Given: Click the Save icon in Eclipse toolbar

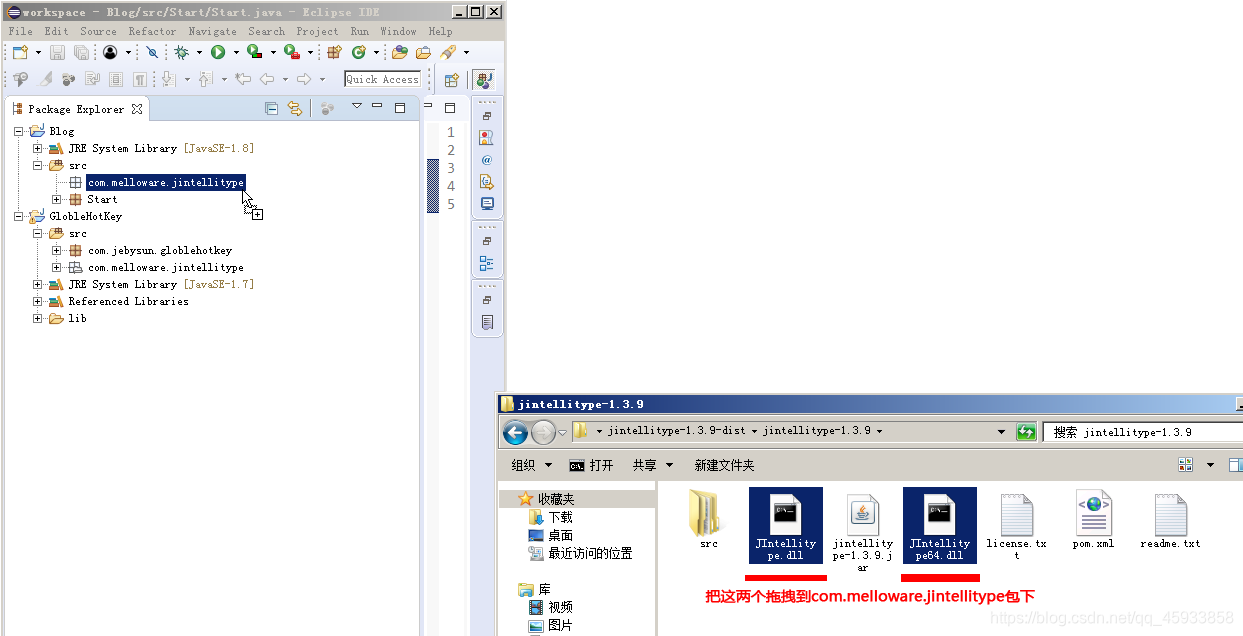Looking at the screenshot, I should point(57,52).
